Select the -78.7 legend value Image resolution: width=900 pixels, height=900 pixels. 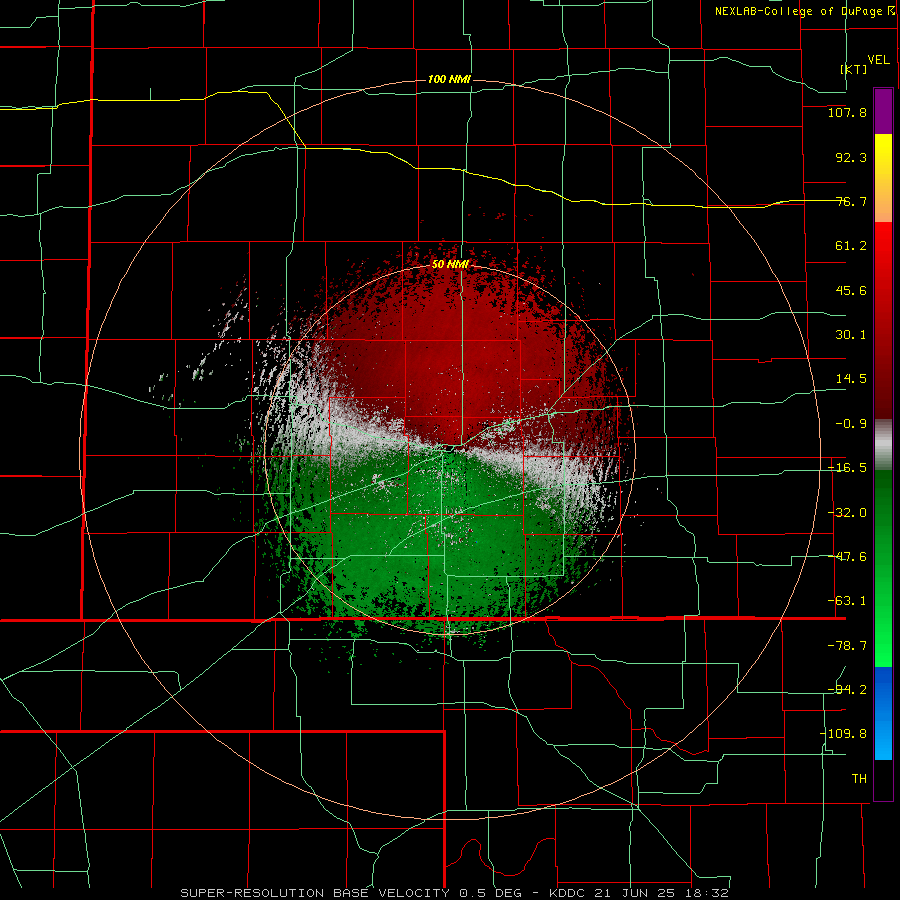click(x=847, y=646)
